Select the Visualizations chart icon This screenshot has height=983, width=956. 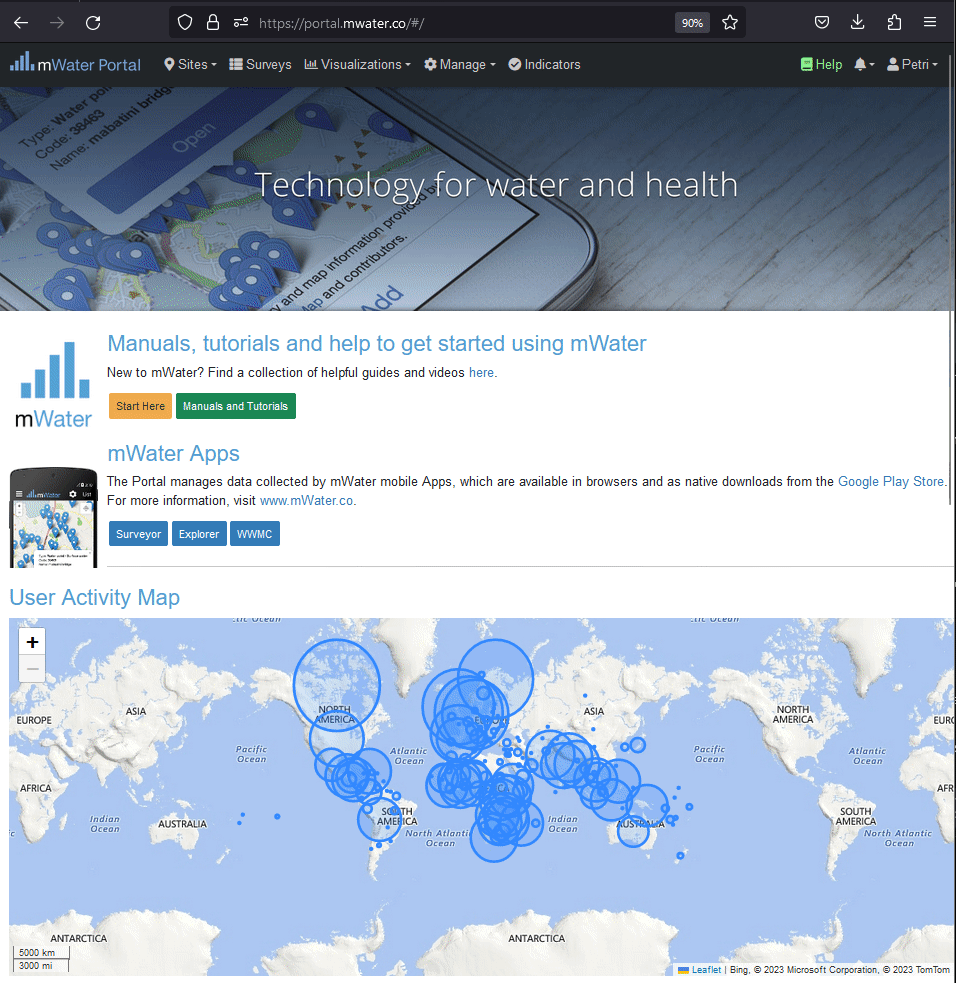314,64
